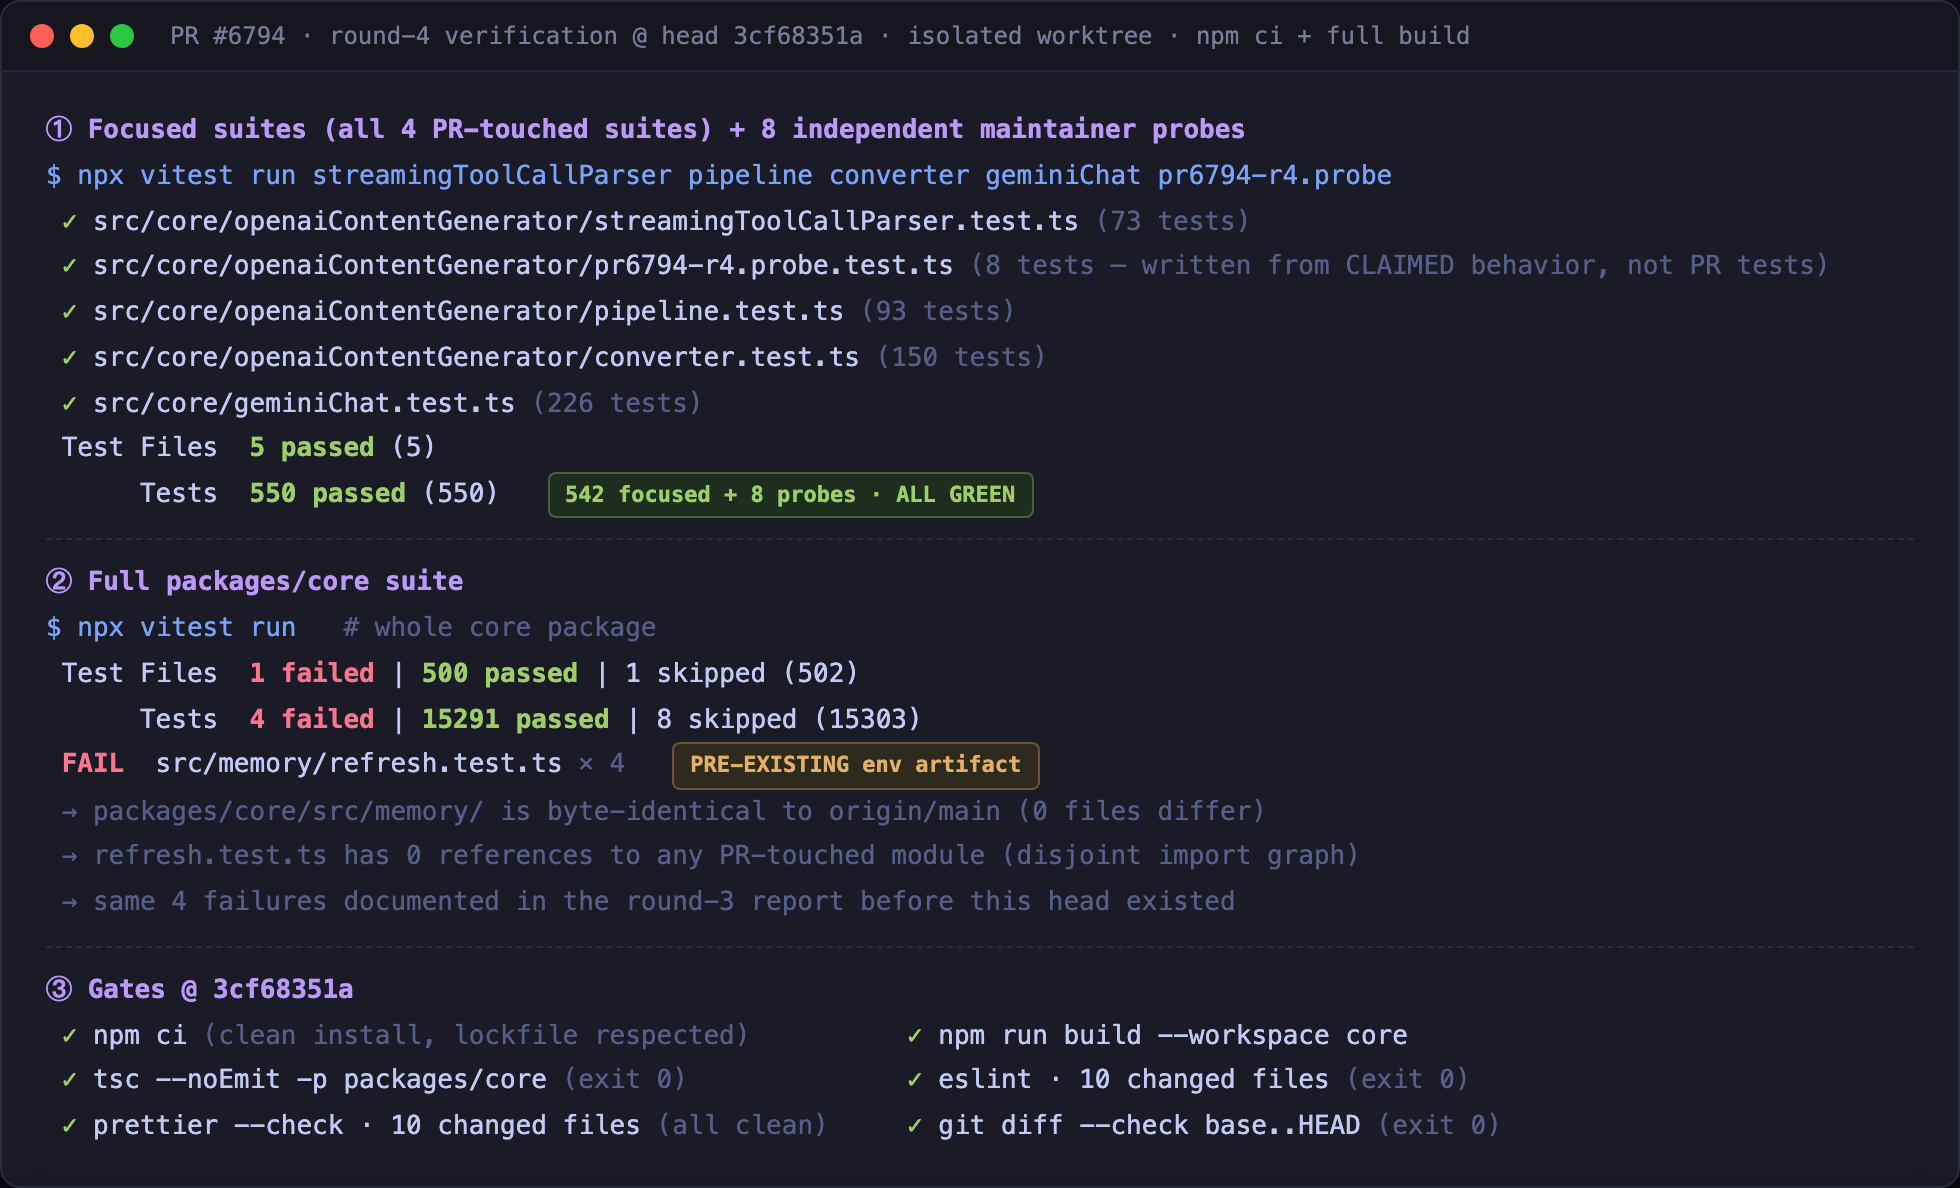Click the streamingToolCallParser.test.ts result line

pyautogui.click(x=655, y=221)
